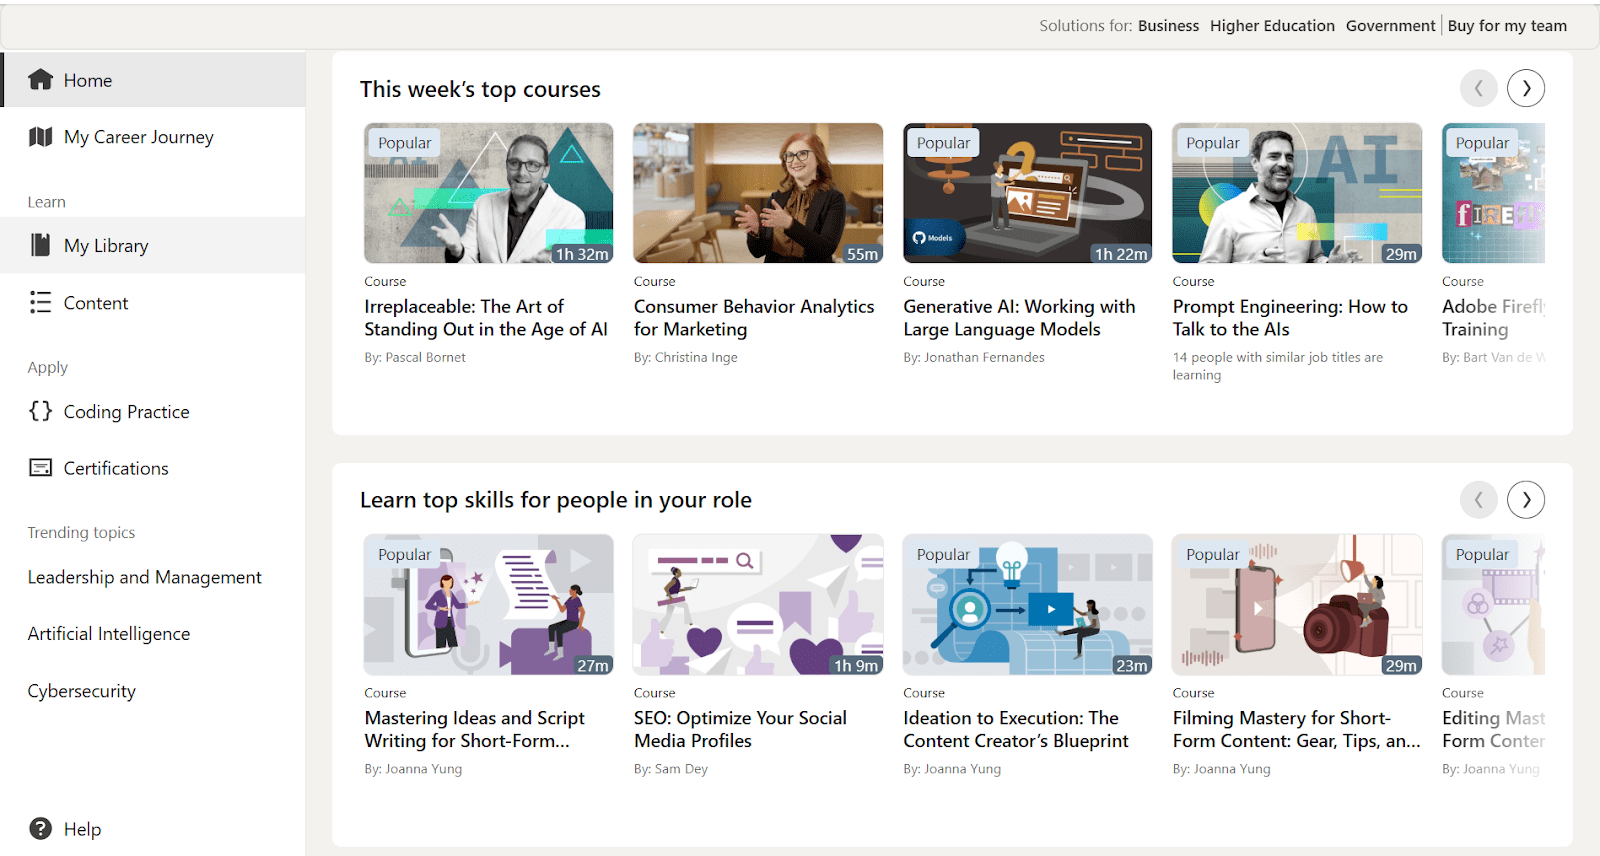Click author By: Sam Dey
Viewport: 1600px width, 856px height.
pyautogui.click(x=671, y=769)
